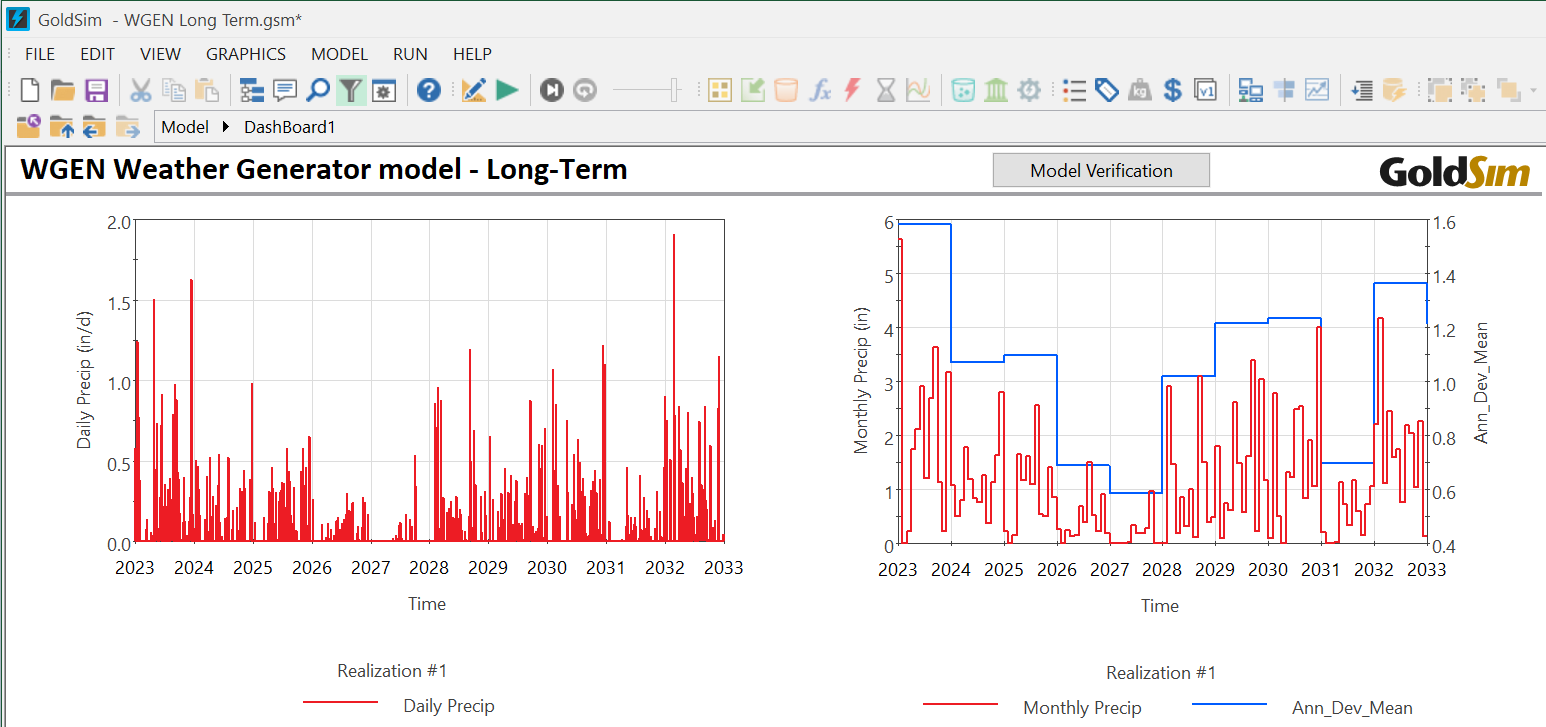The height and width of the screenshot is (727, 1546).
Task: Click the gray gear with lightning icon
Action: pos(1029,90)
